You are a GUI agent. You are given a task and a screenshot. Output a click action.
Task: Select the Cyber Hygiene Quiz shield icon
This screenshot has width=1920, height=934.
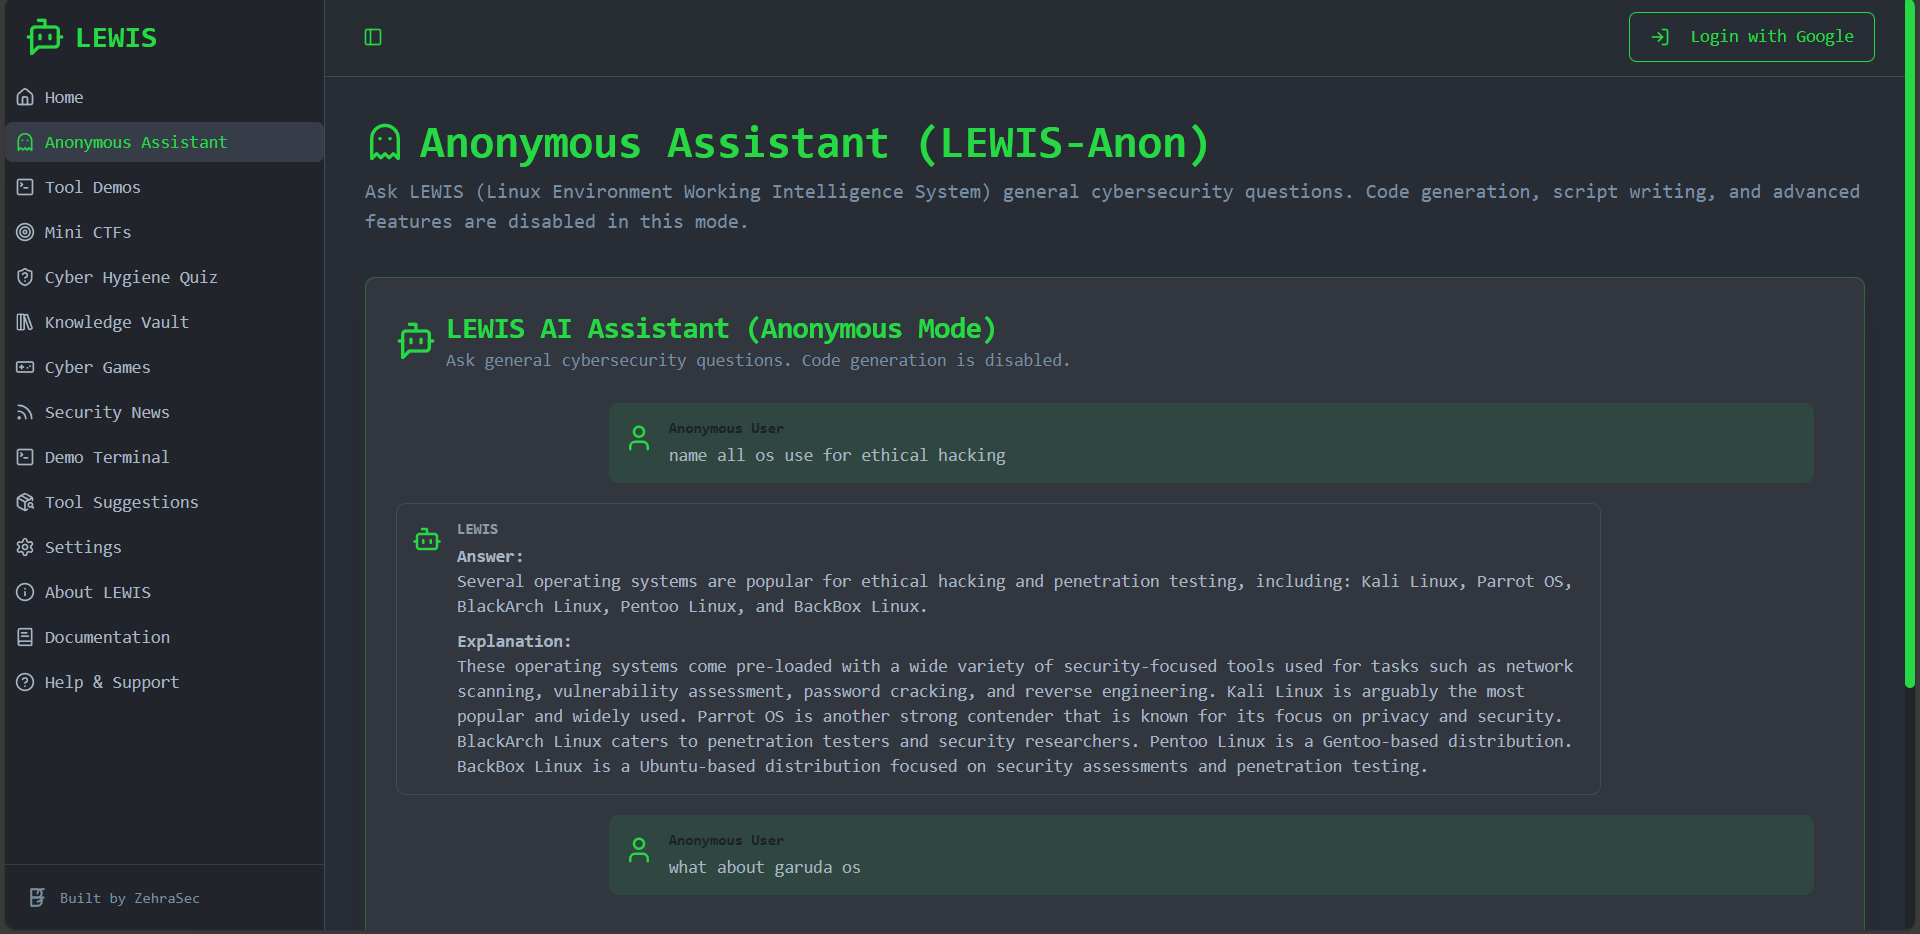(25, 277)
